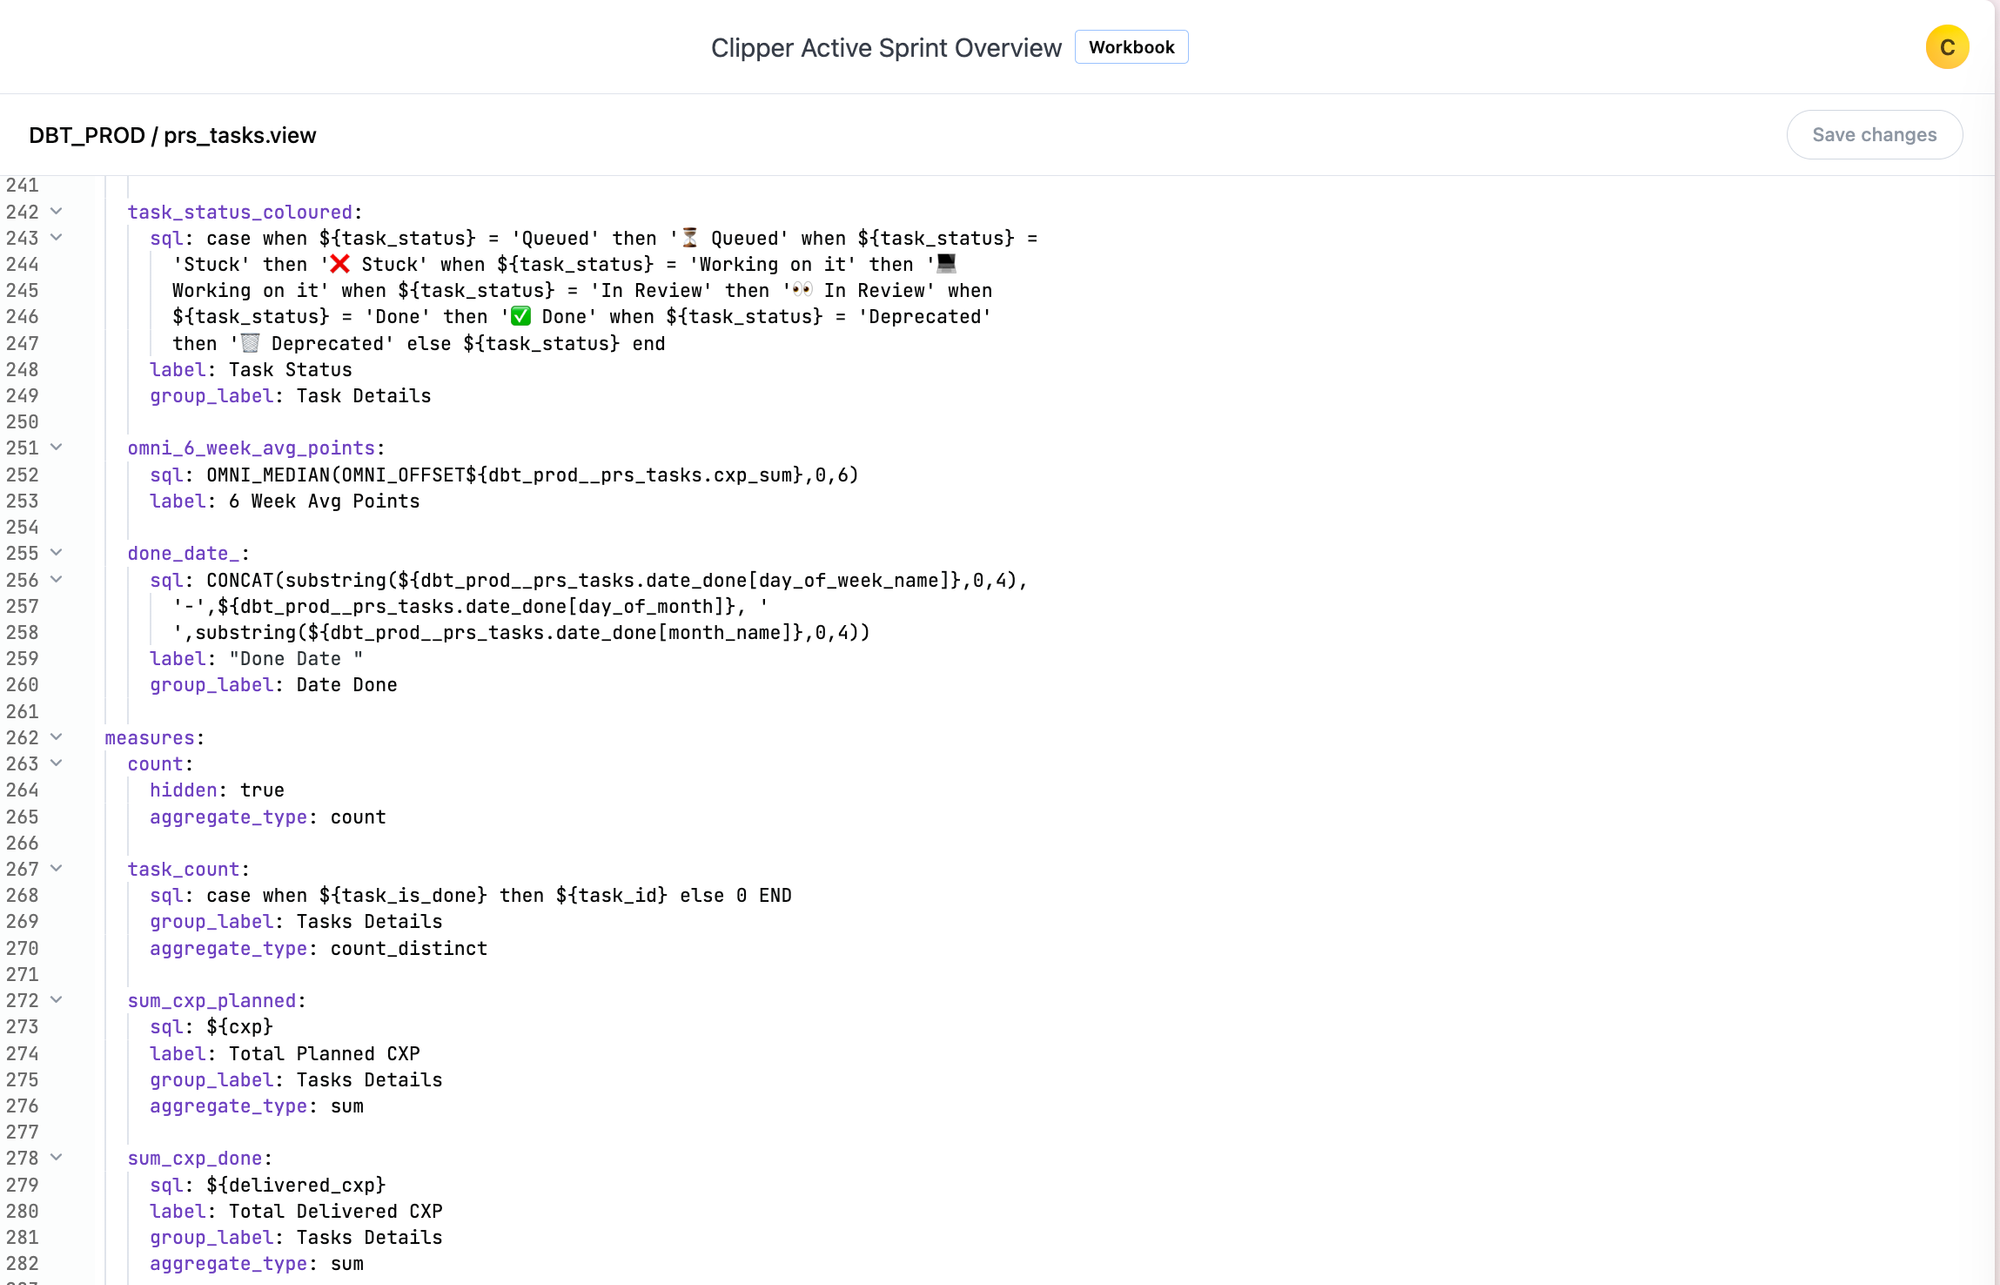Click the DBT_PROD / prs_tasks.view breadcrumb
Screen dimensions: 2000x1285
pos(172,136)
